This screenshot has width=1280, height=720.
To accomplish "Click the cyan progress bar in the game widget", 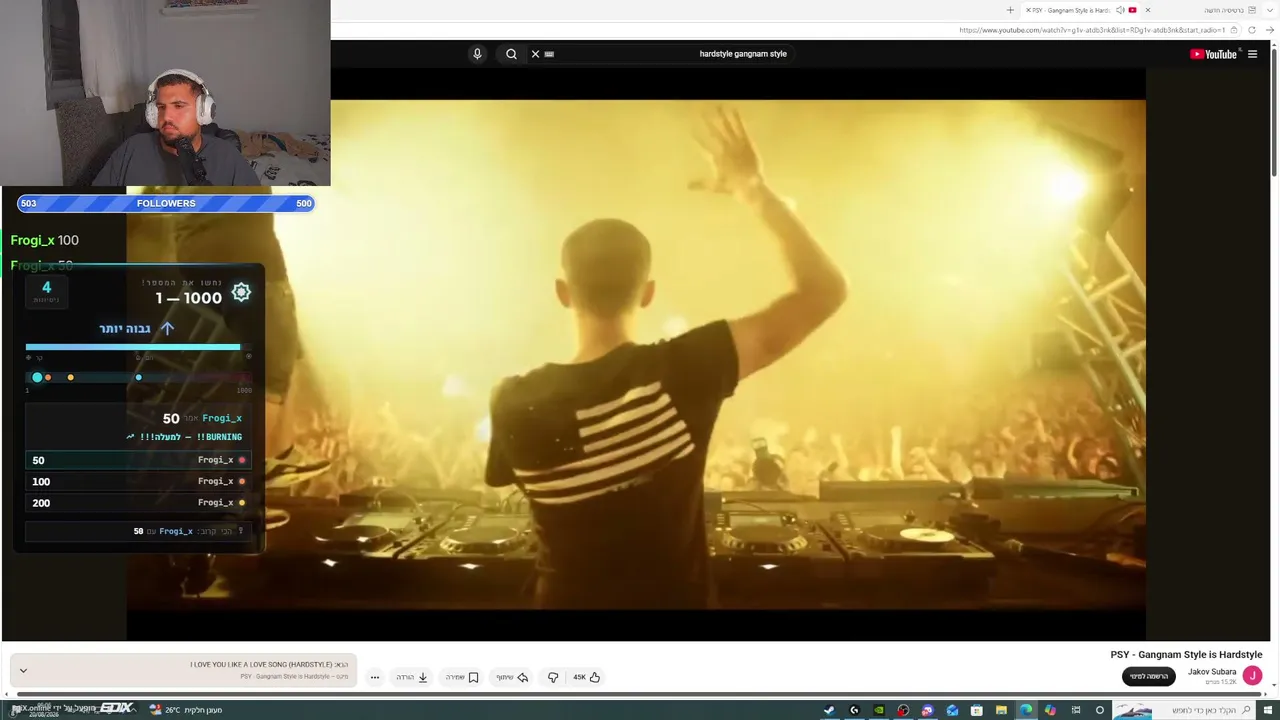I will [133, 347].
